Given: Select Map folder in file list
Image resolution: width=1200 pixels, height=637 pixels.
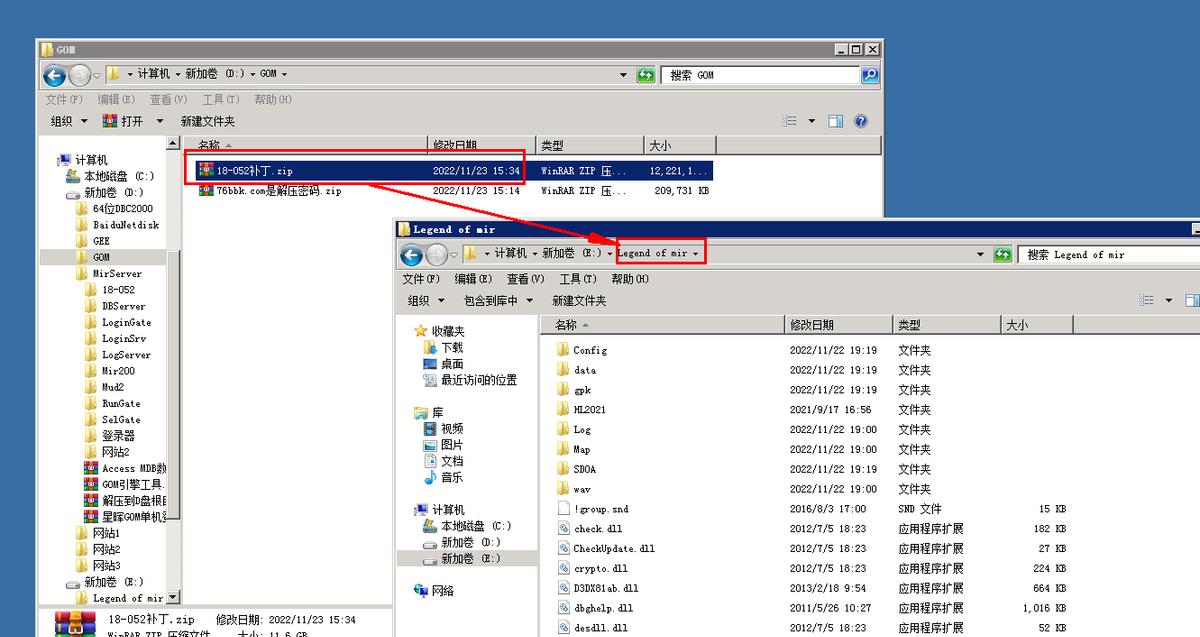Looking at the screenshot, I should [x=582, y=449].
